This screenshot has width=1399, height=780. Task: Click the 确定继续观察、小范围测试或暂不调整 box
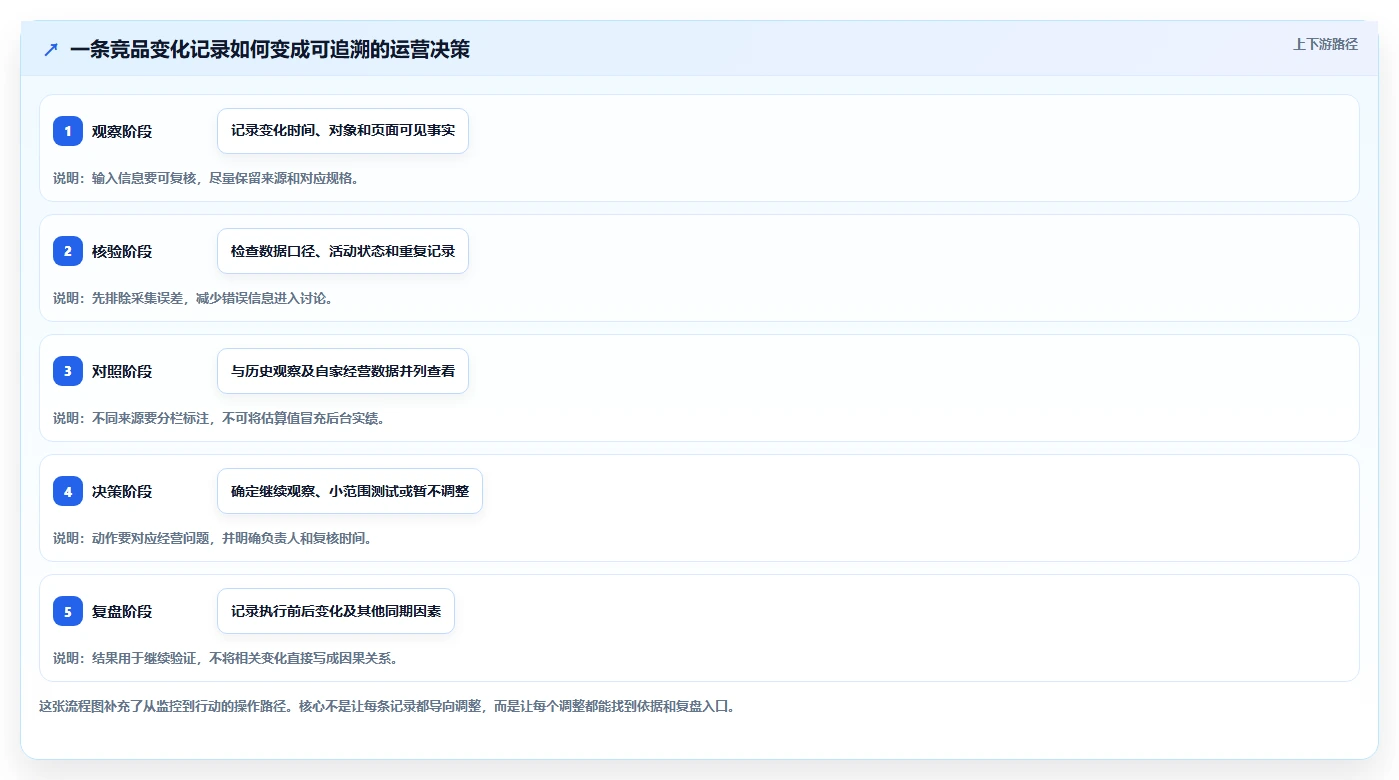coord(350,491)
